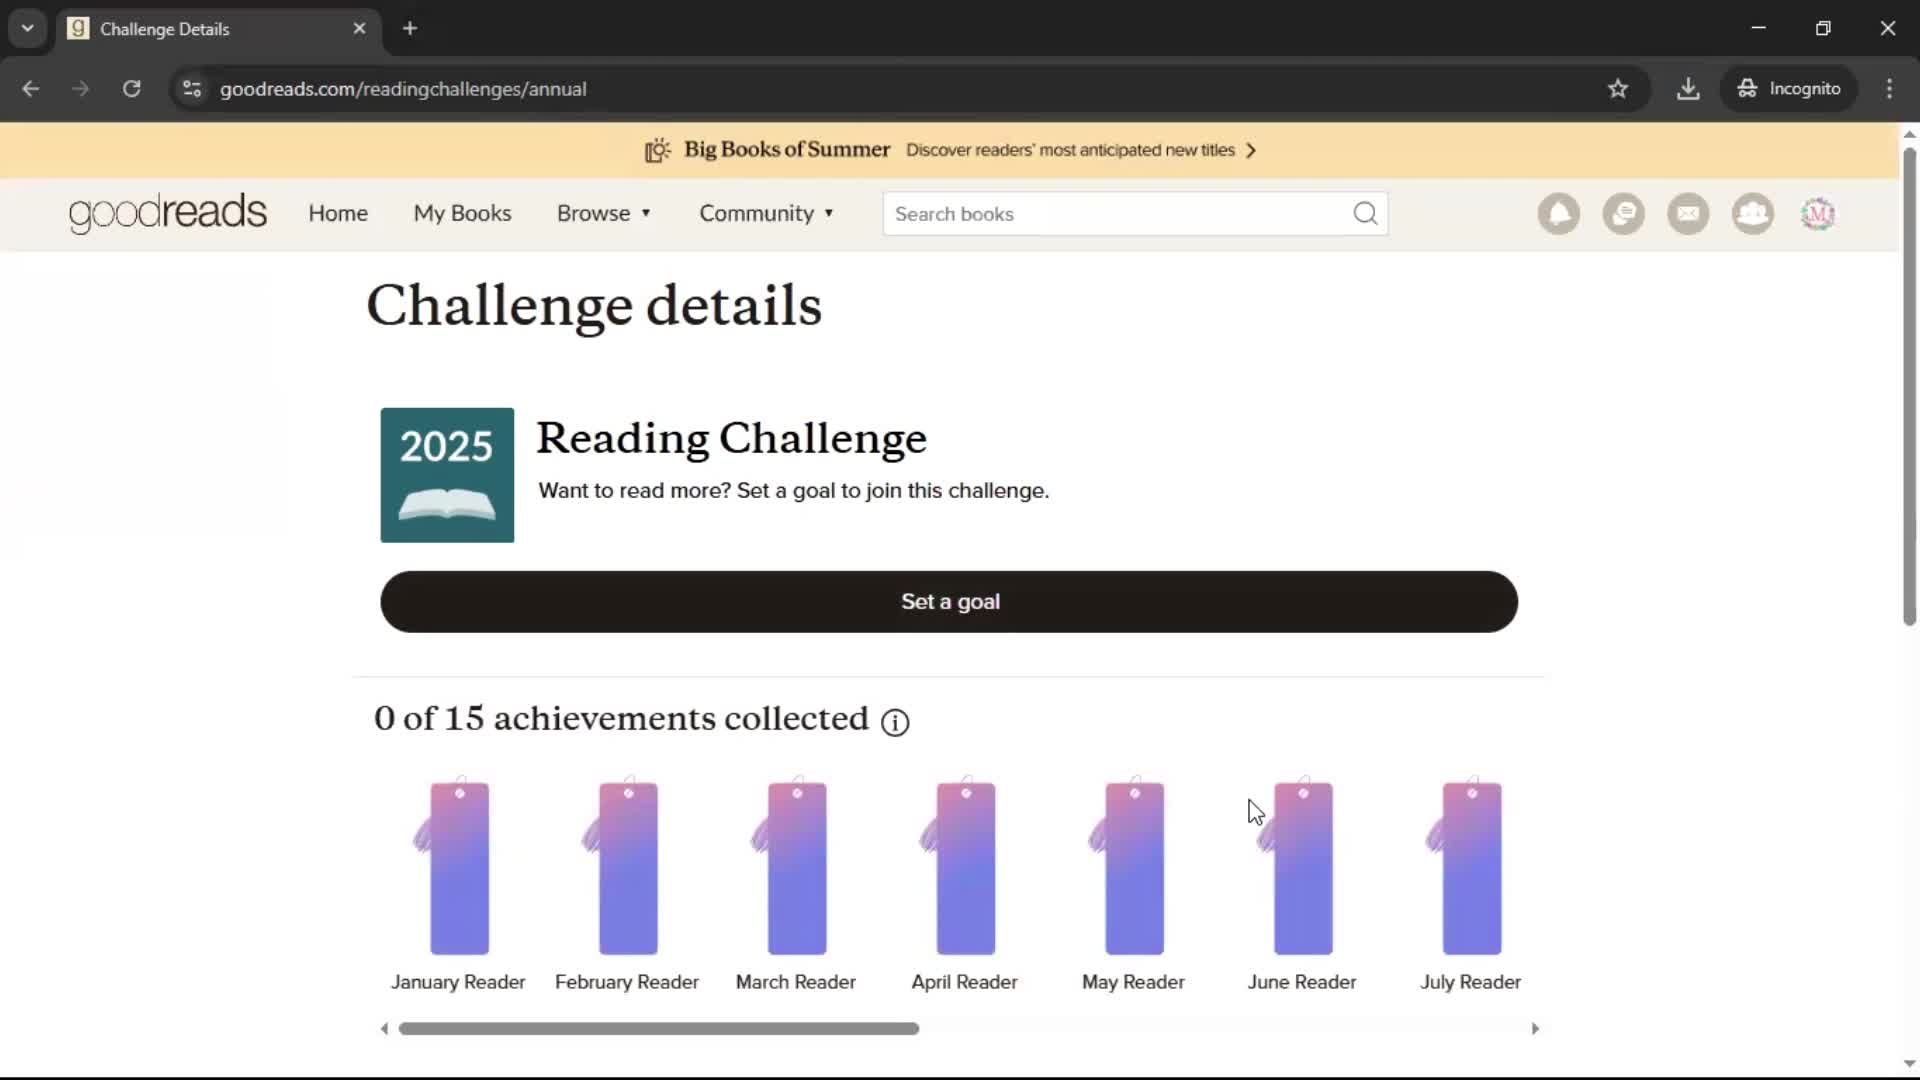Click the goodreads logo

pos(168,213)
